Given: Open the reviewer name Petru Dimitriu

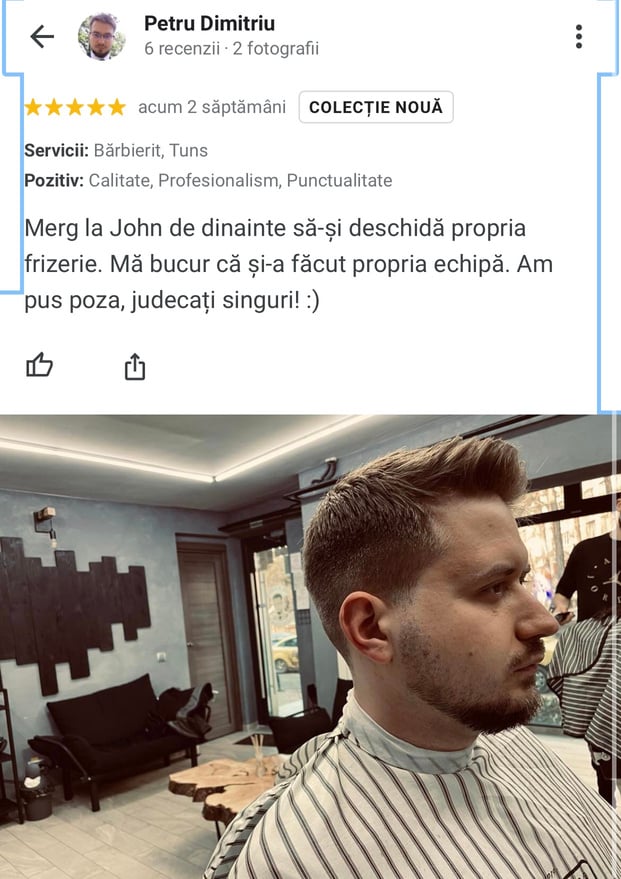Looking at the screenshot, I should tap(210, 24).
